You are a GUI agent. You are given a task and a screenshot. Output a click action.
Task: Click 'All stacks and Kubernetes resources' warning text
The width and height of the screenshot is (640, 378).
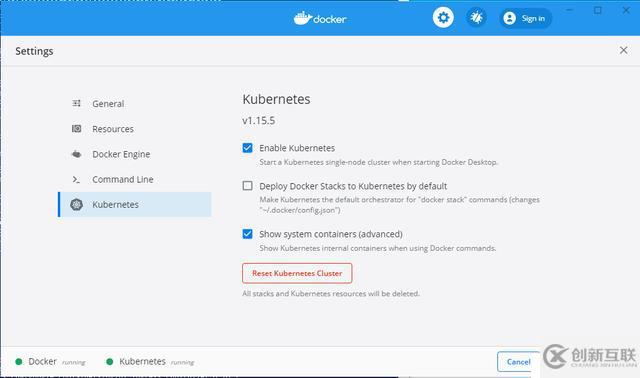click(331, 294)
